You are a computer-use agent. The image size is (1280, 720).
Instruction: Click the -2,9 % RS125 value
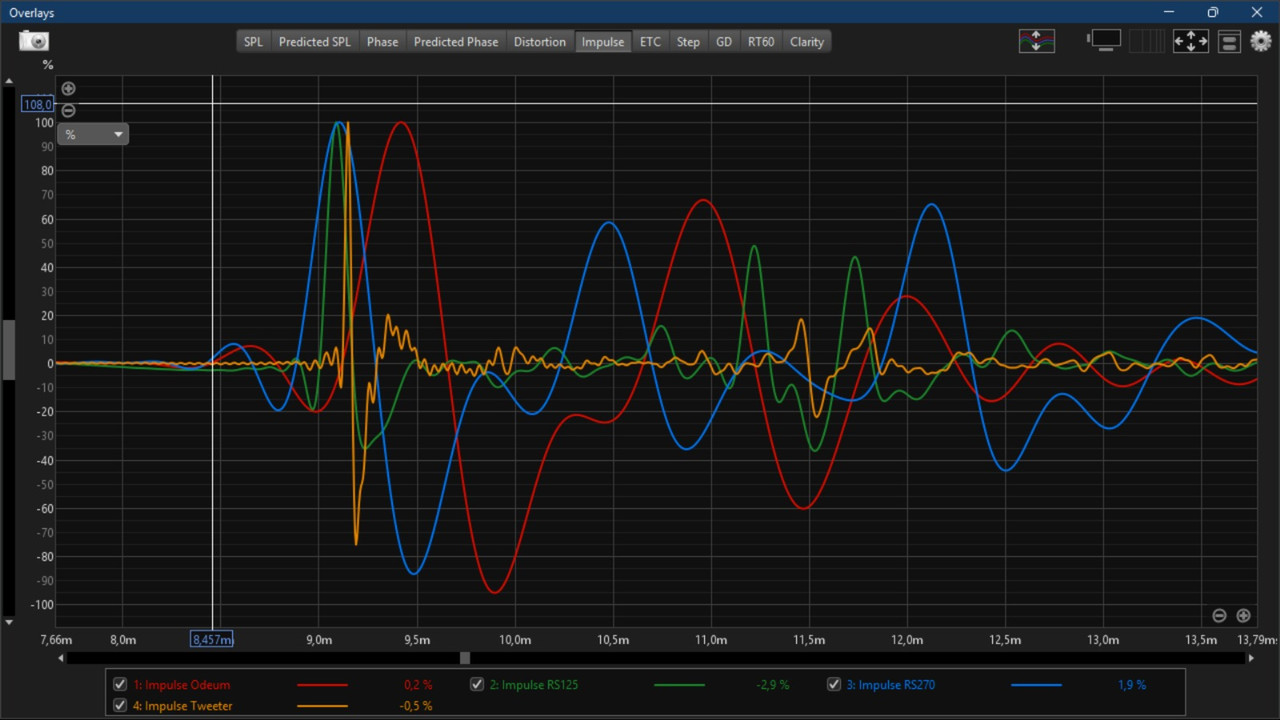coord(773,685)
